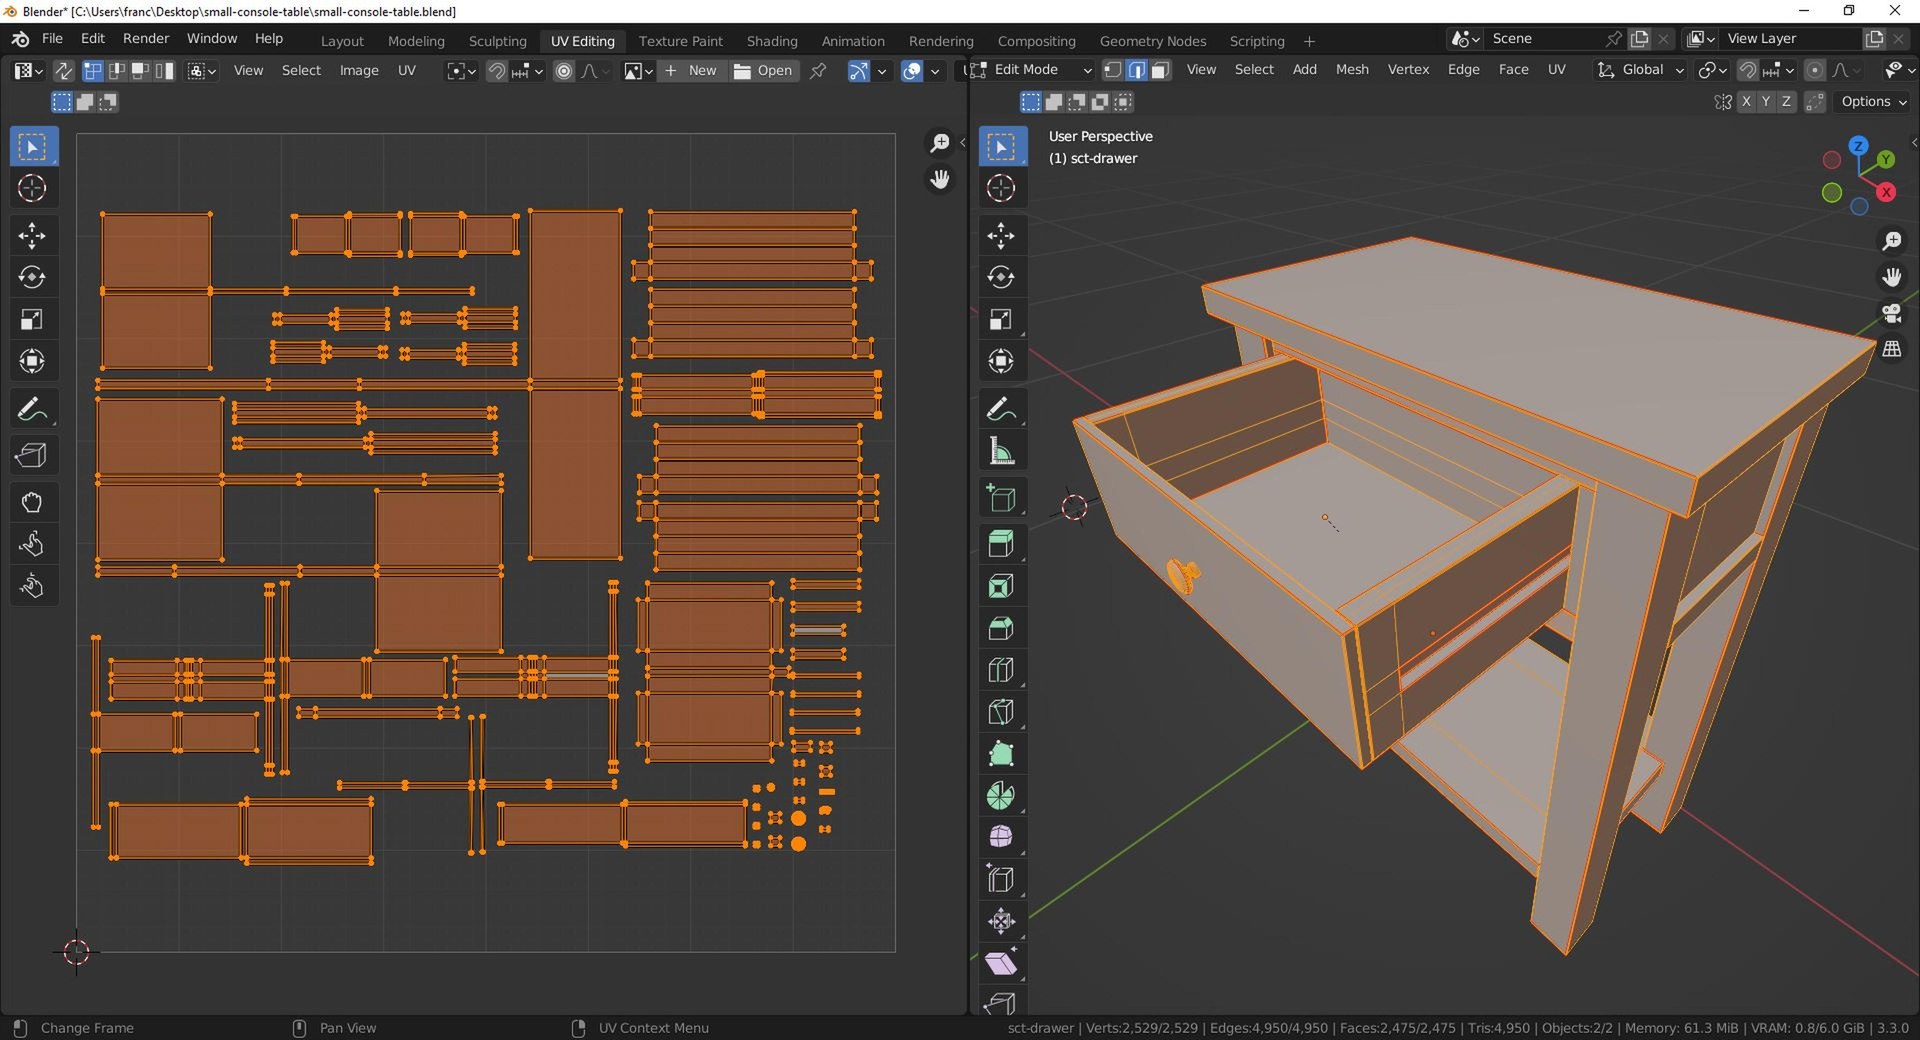Select the Grab tool in UV editor
Viewport: 1920px width, 1040px height.
(x=32, y=502)
